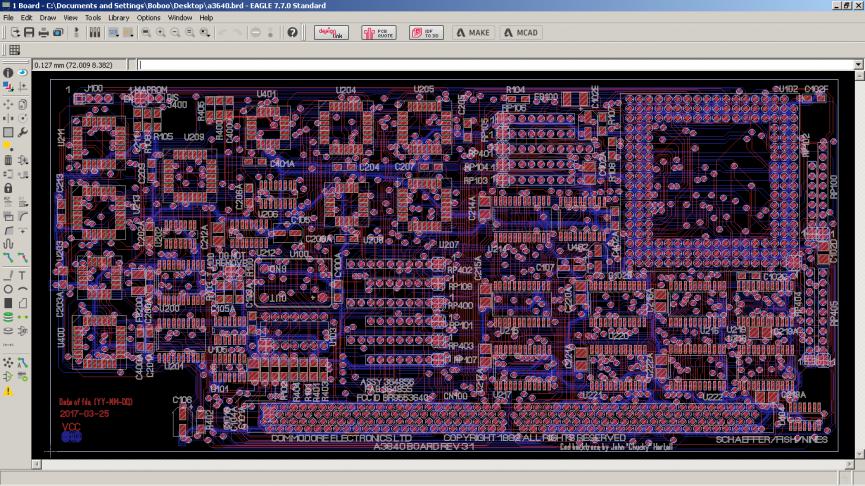This screenshot has height=486, width=865.
Task: Select the Mirror tool
Action: click(x=8, y=118)
